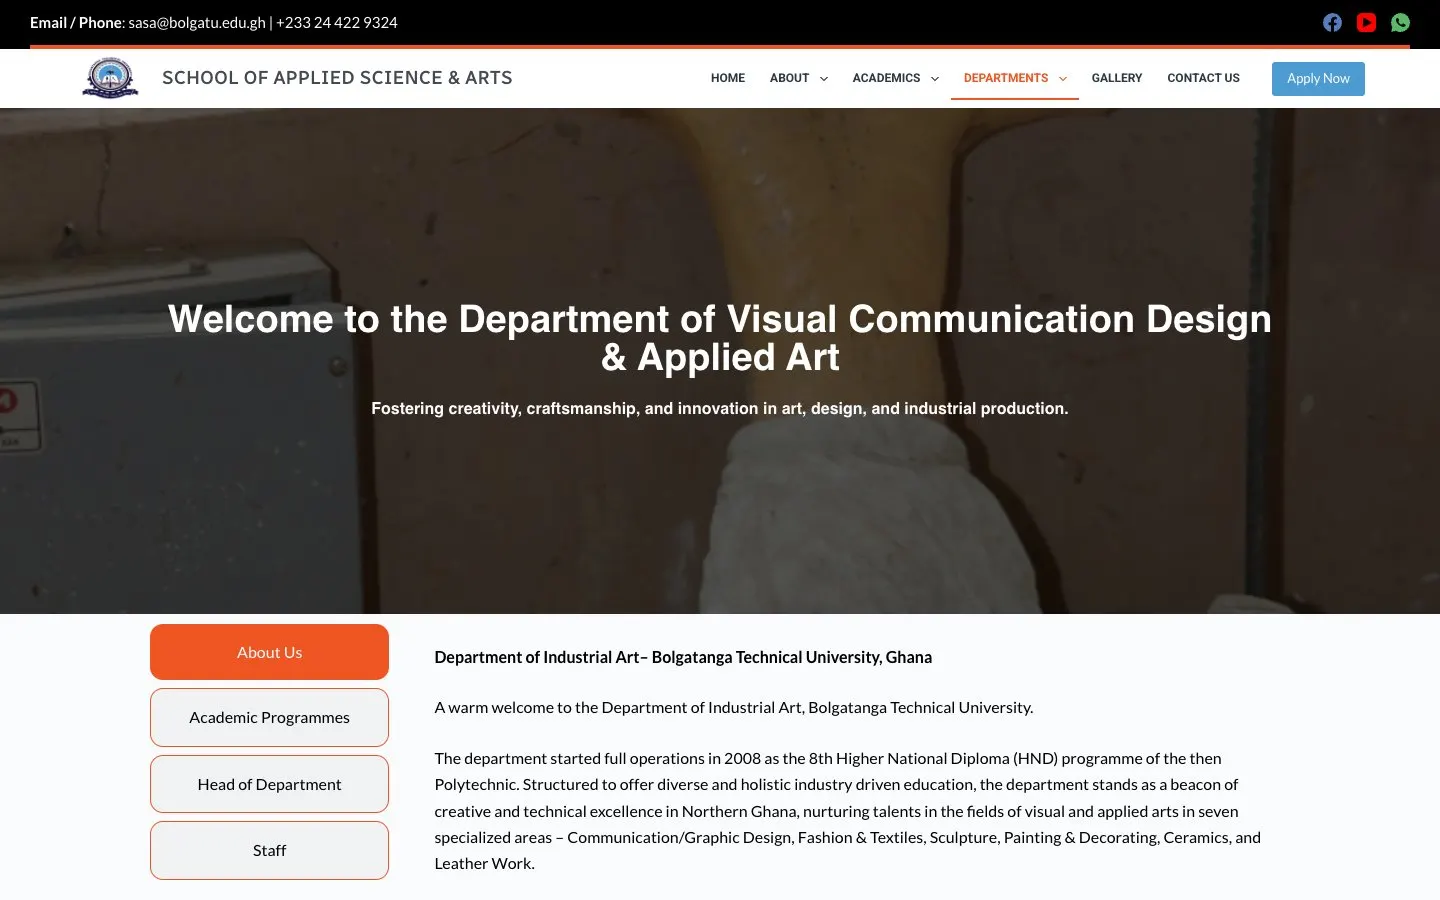Select the About Us tab

tap(269, 652)
